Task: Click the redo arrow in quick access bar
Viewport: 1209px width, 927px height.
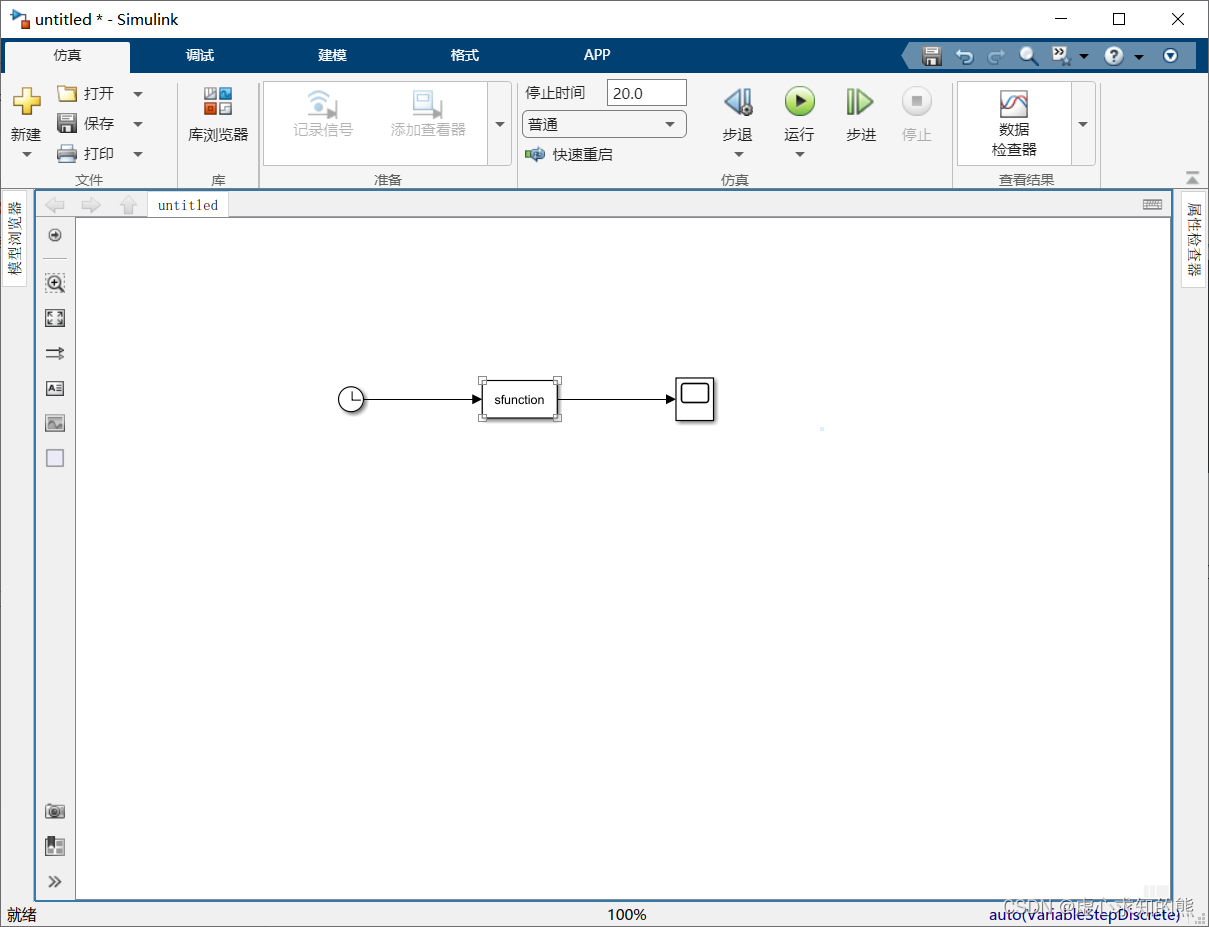Action: pos(996,56)
